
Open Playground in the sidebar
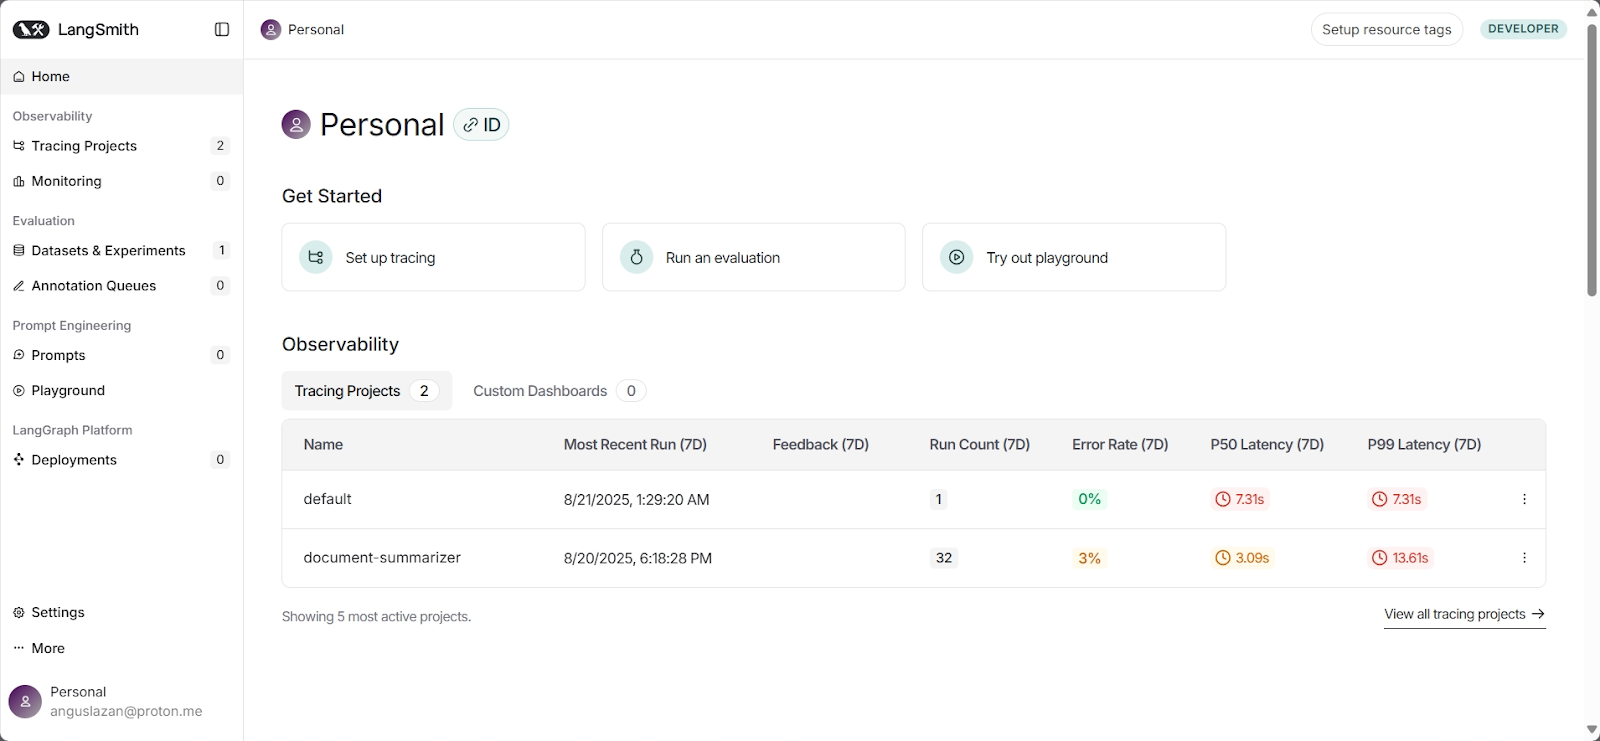coord(122,390)
